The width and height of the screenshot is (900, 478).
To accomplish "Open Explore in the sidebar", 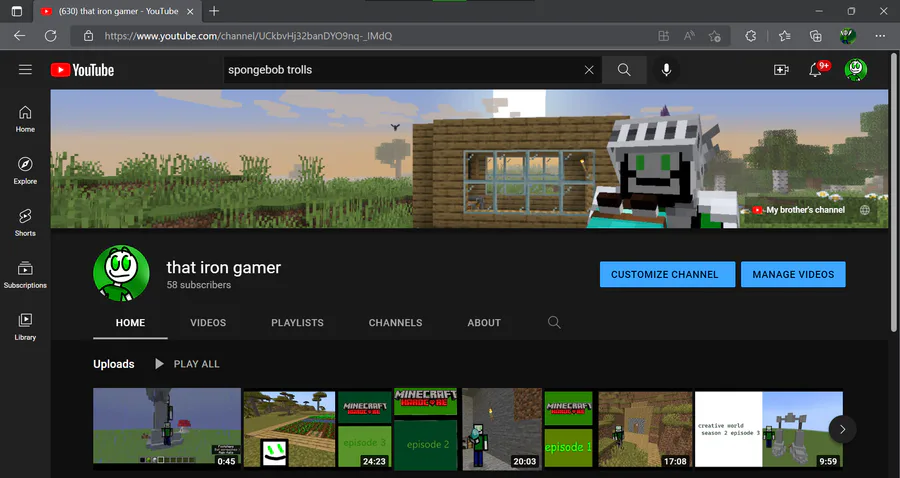I will coord(25,171).
